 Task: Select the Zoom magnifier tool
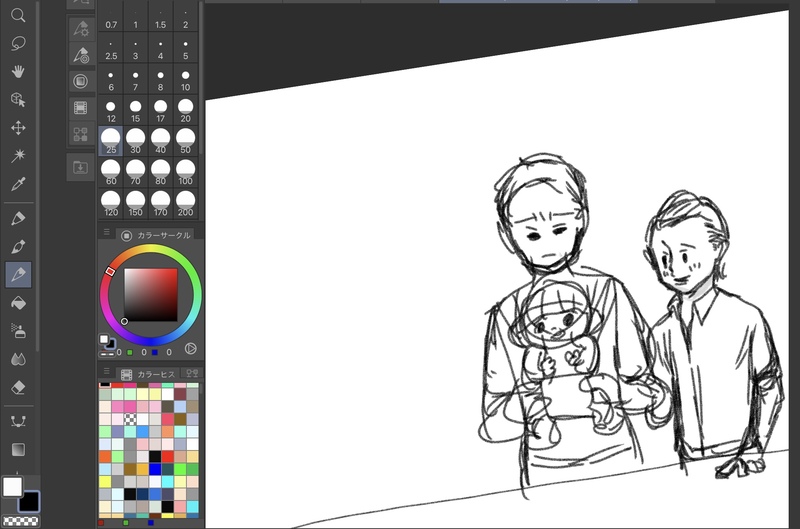point(18,15)
